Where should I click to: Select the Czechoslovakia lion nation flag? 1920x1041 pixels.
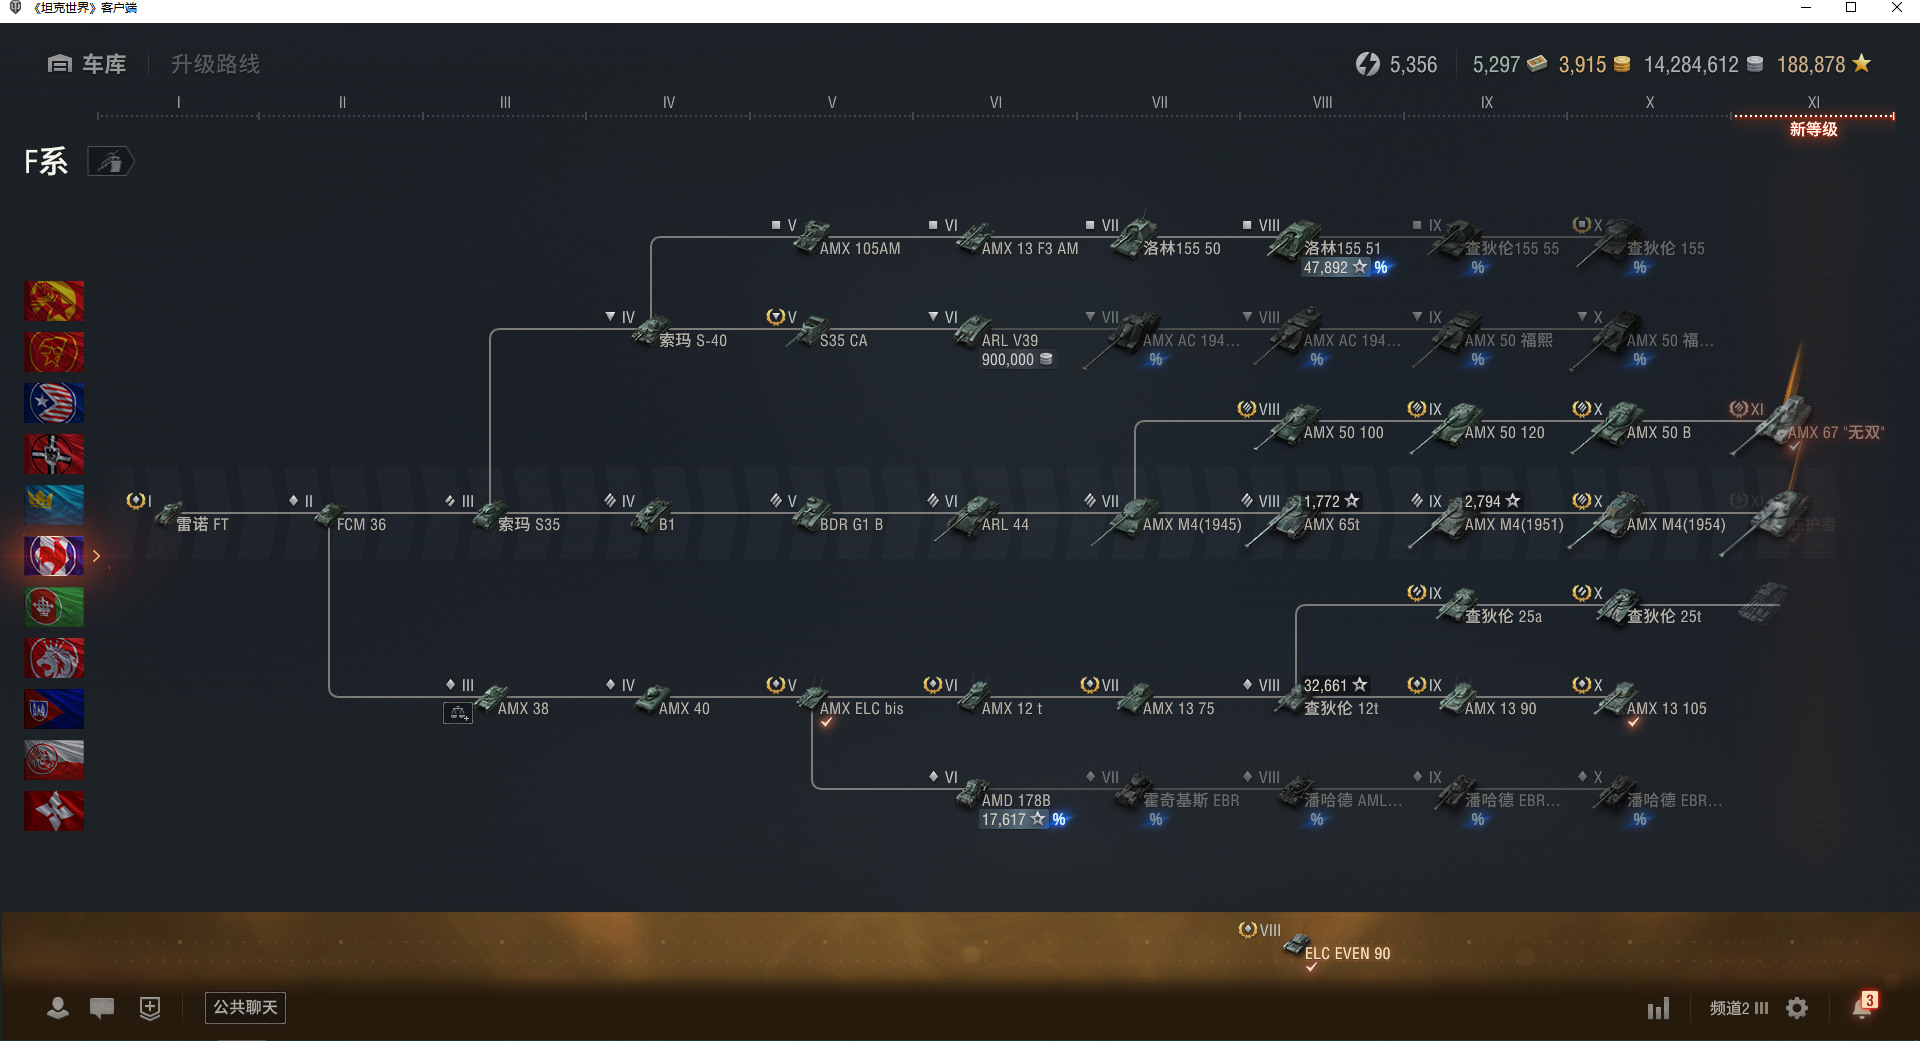click(54, 658)
